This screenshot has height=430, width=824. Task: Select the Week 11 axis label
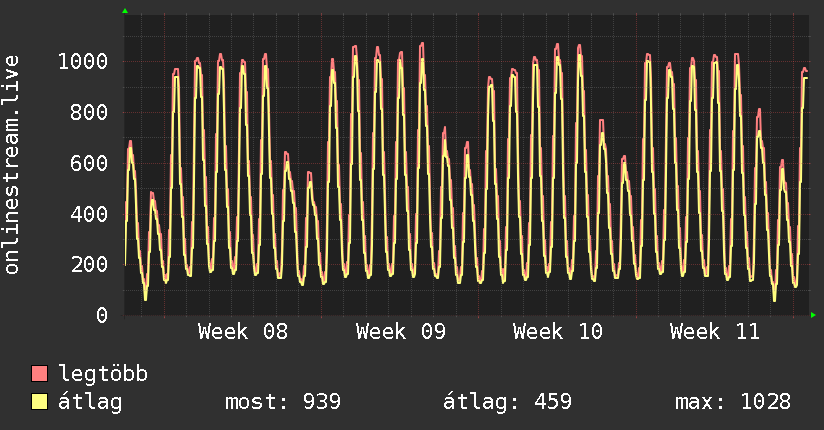pos(714,332)
